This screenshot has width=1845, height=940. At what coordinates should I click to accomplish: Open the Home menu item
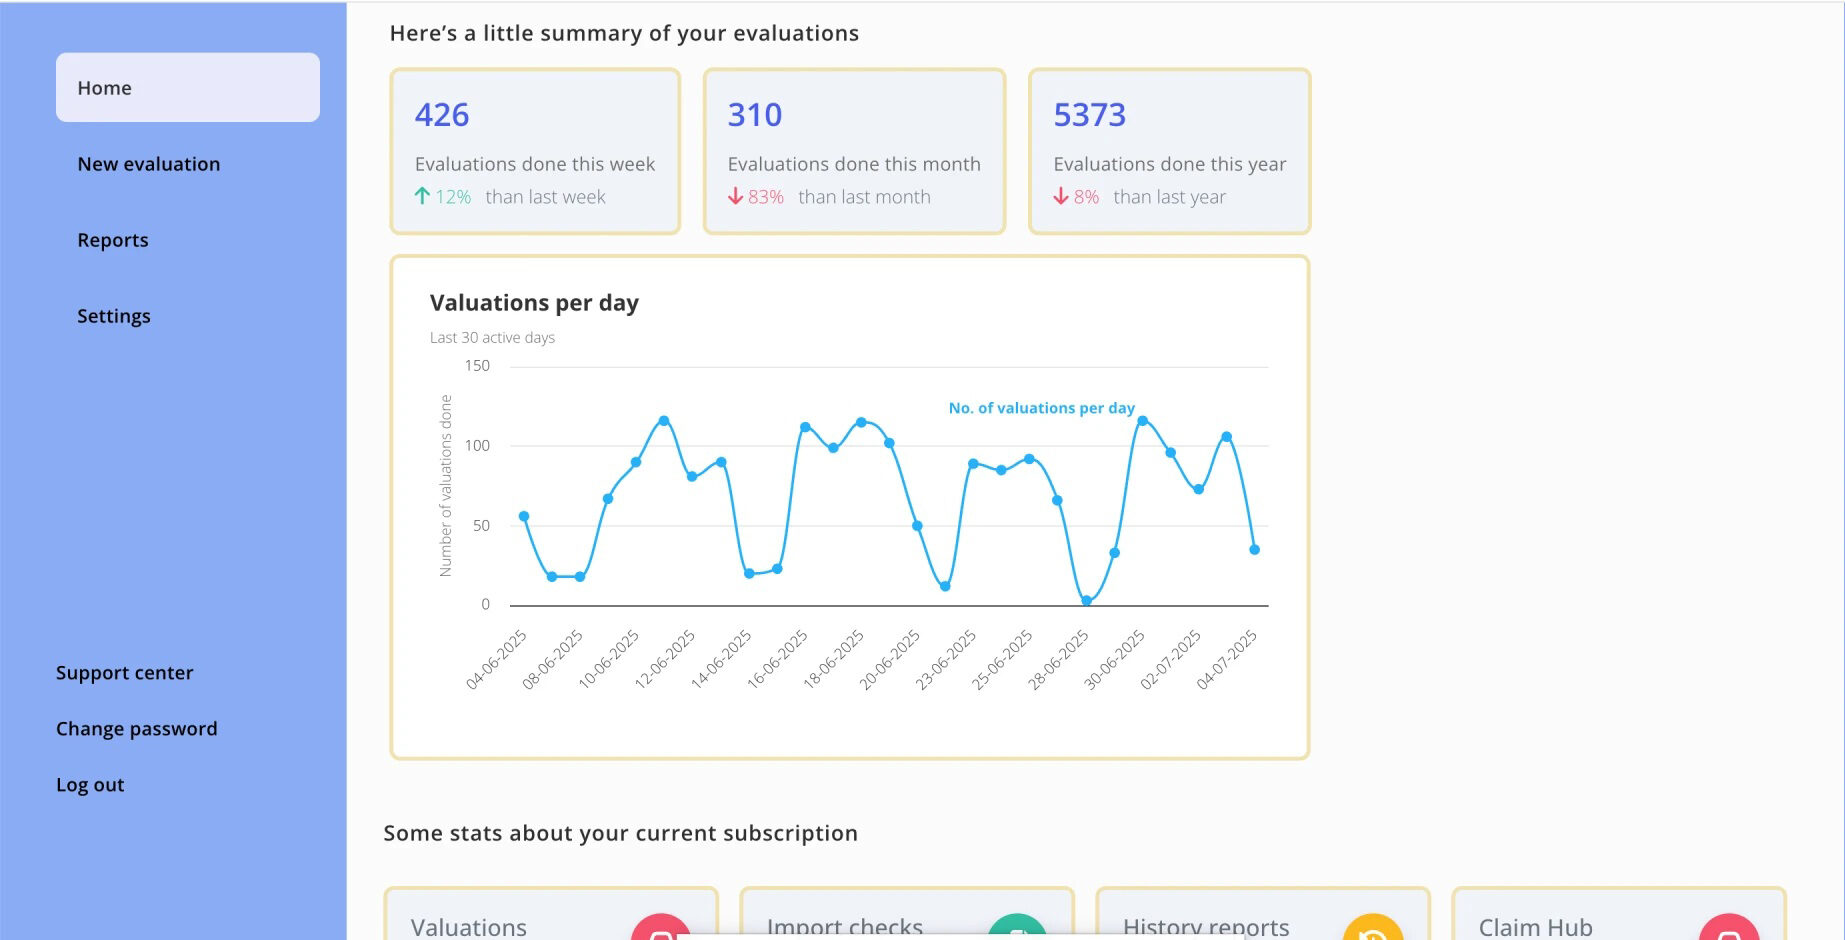(x=188, y=88)
